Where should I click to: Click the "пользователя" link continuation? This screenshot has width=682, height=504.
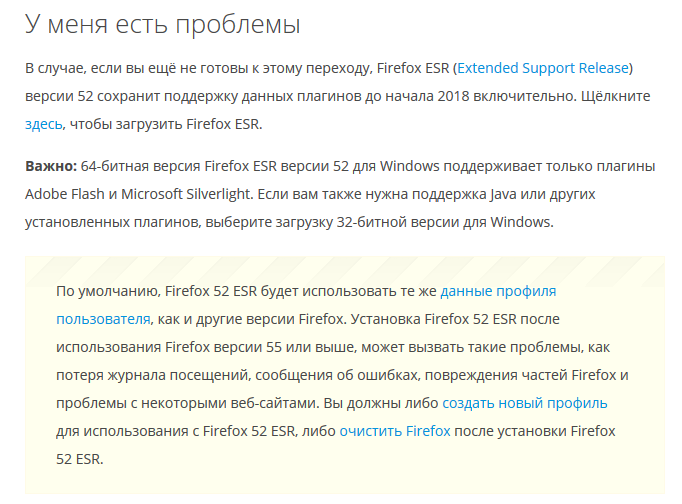pos(103,319)
